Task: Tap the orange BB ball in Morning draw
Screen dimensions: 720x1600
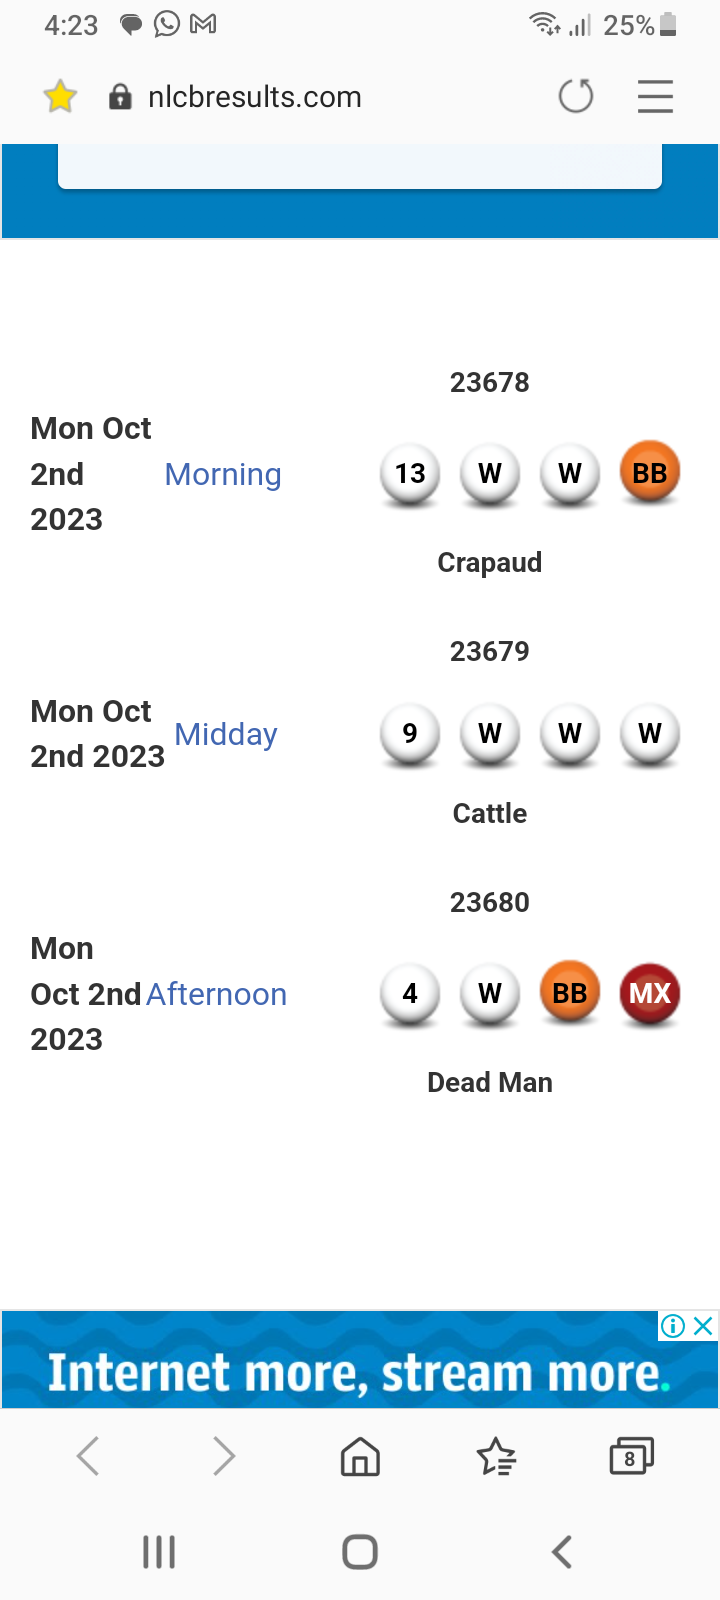Action: [650, 472]
